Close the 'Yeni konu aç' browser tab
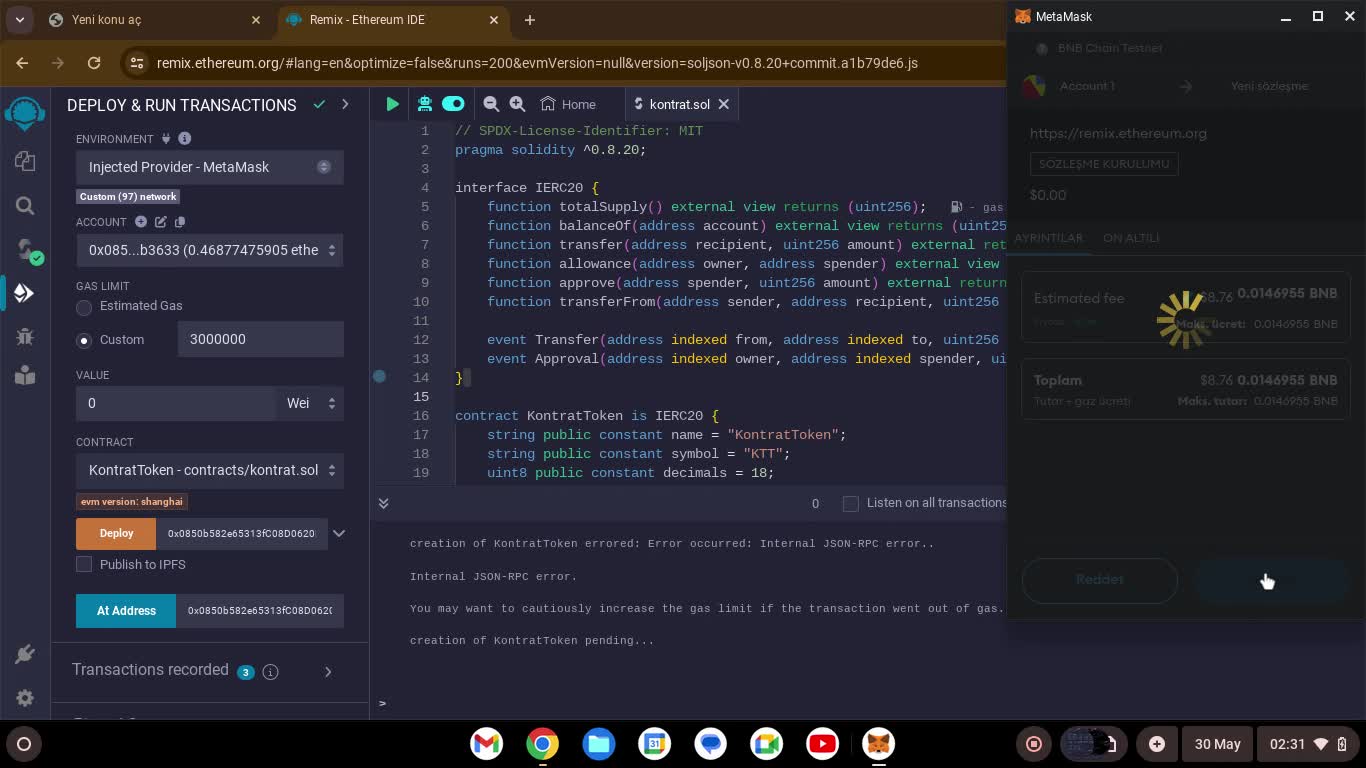 [256, 19]
